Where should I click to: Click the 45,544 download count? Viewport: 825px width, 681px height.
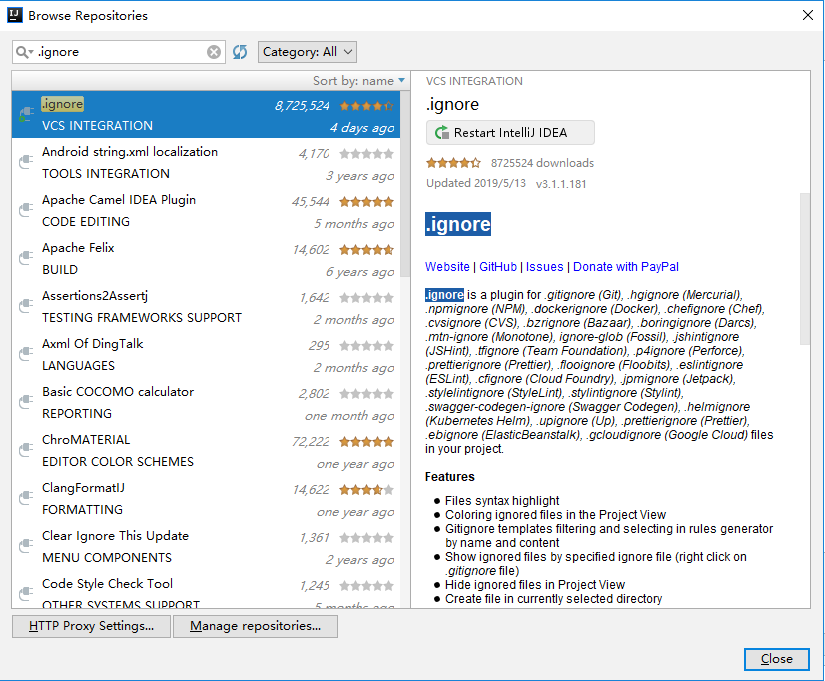click(311, 202)
